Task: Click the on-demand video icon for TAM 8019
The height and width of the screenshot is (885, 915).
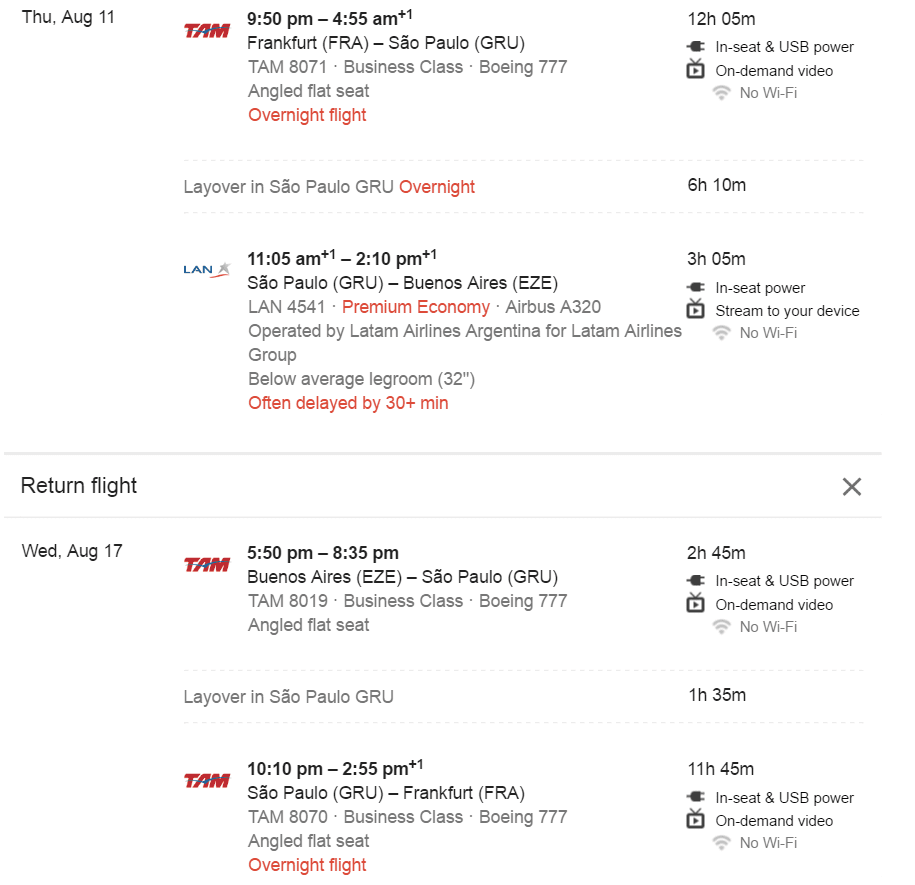Action: pyautogui.click(x=696, y=603)
